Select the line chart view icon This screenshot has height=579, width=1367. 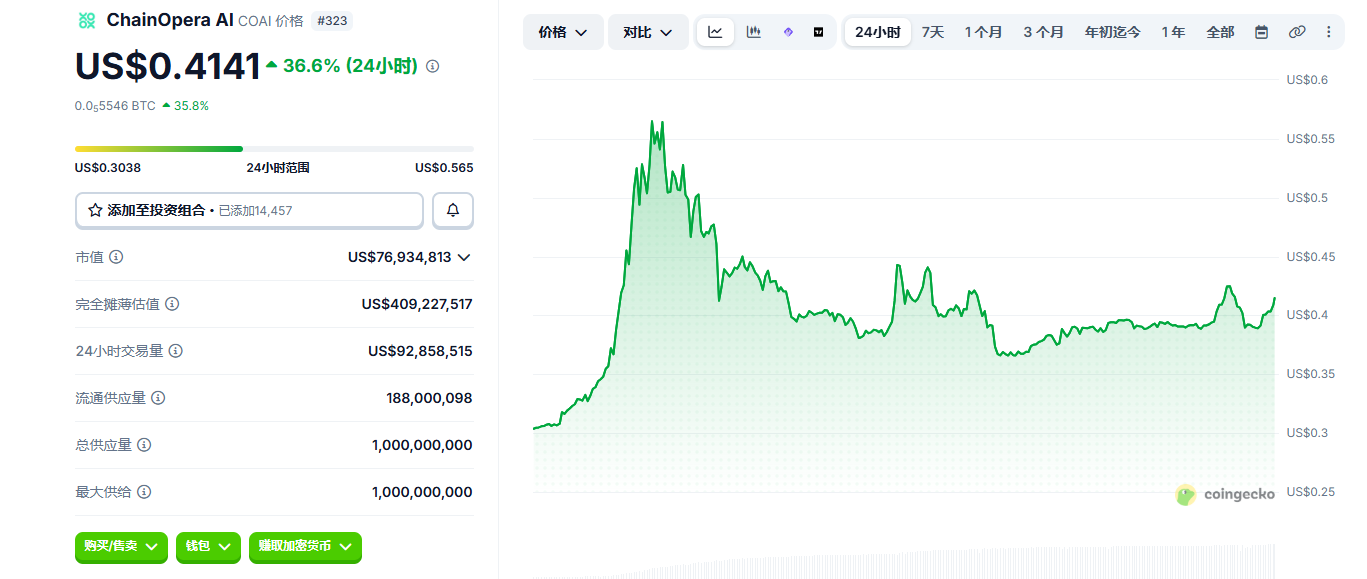point(715,32)
